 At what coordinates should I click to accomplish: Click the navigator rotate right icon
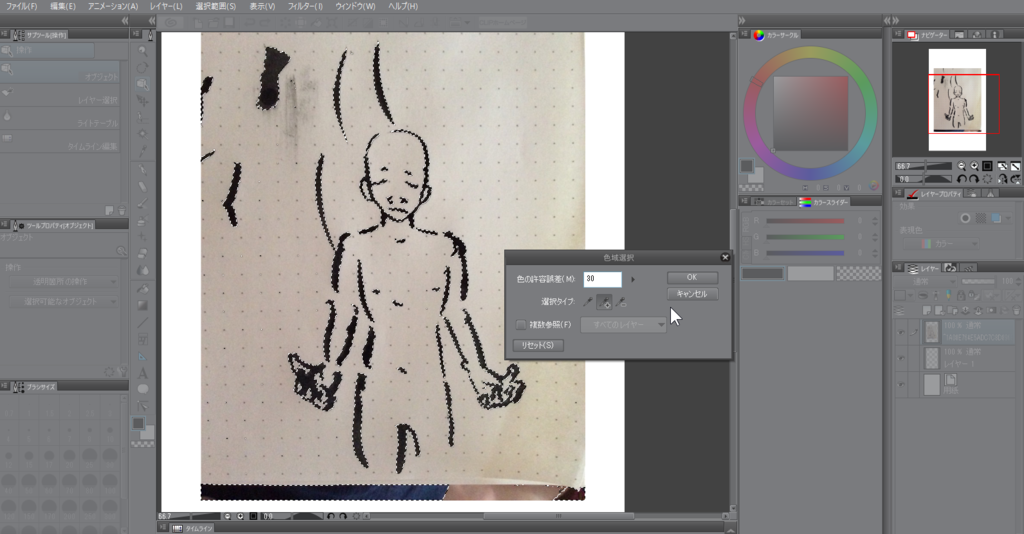tap(974, 179)
